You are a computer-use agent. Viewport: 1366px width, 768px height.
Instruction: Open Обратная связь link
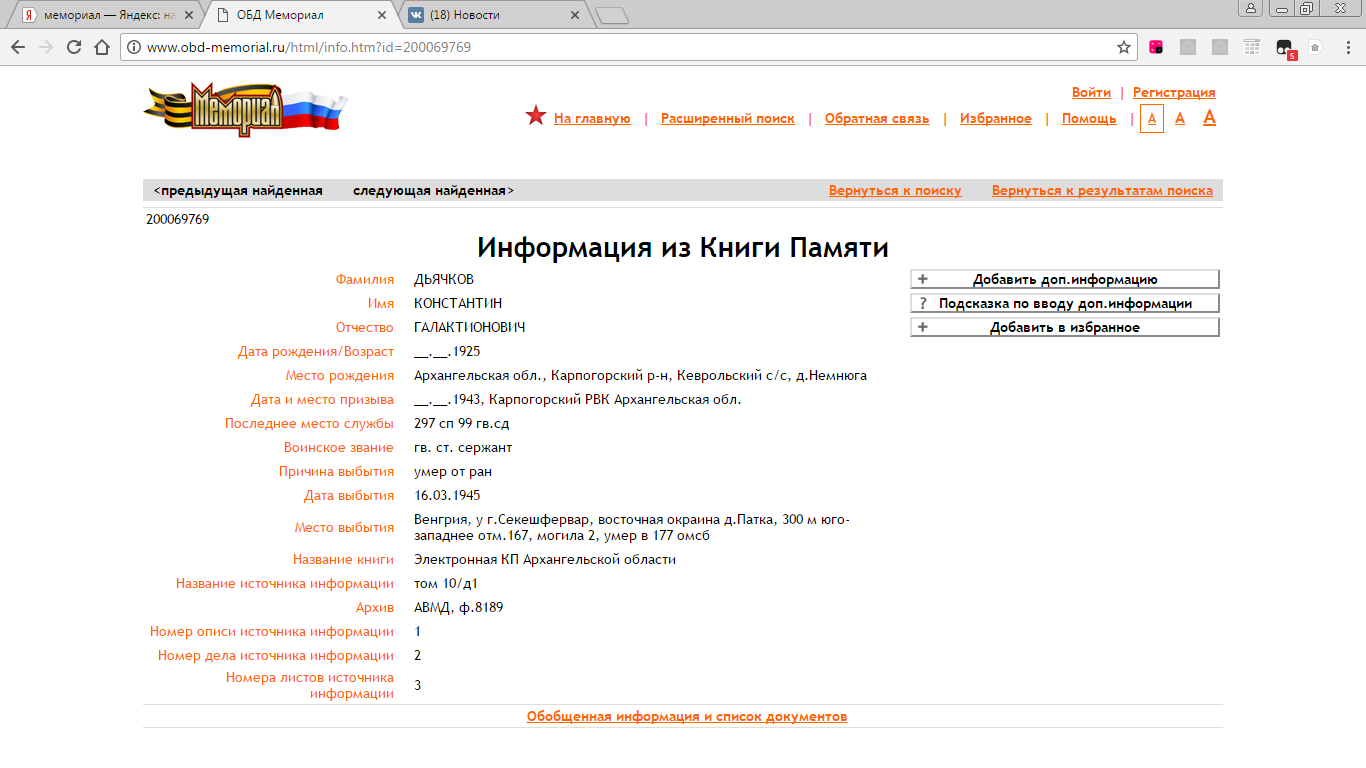pos(877,118)
